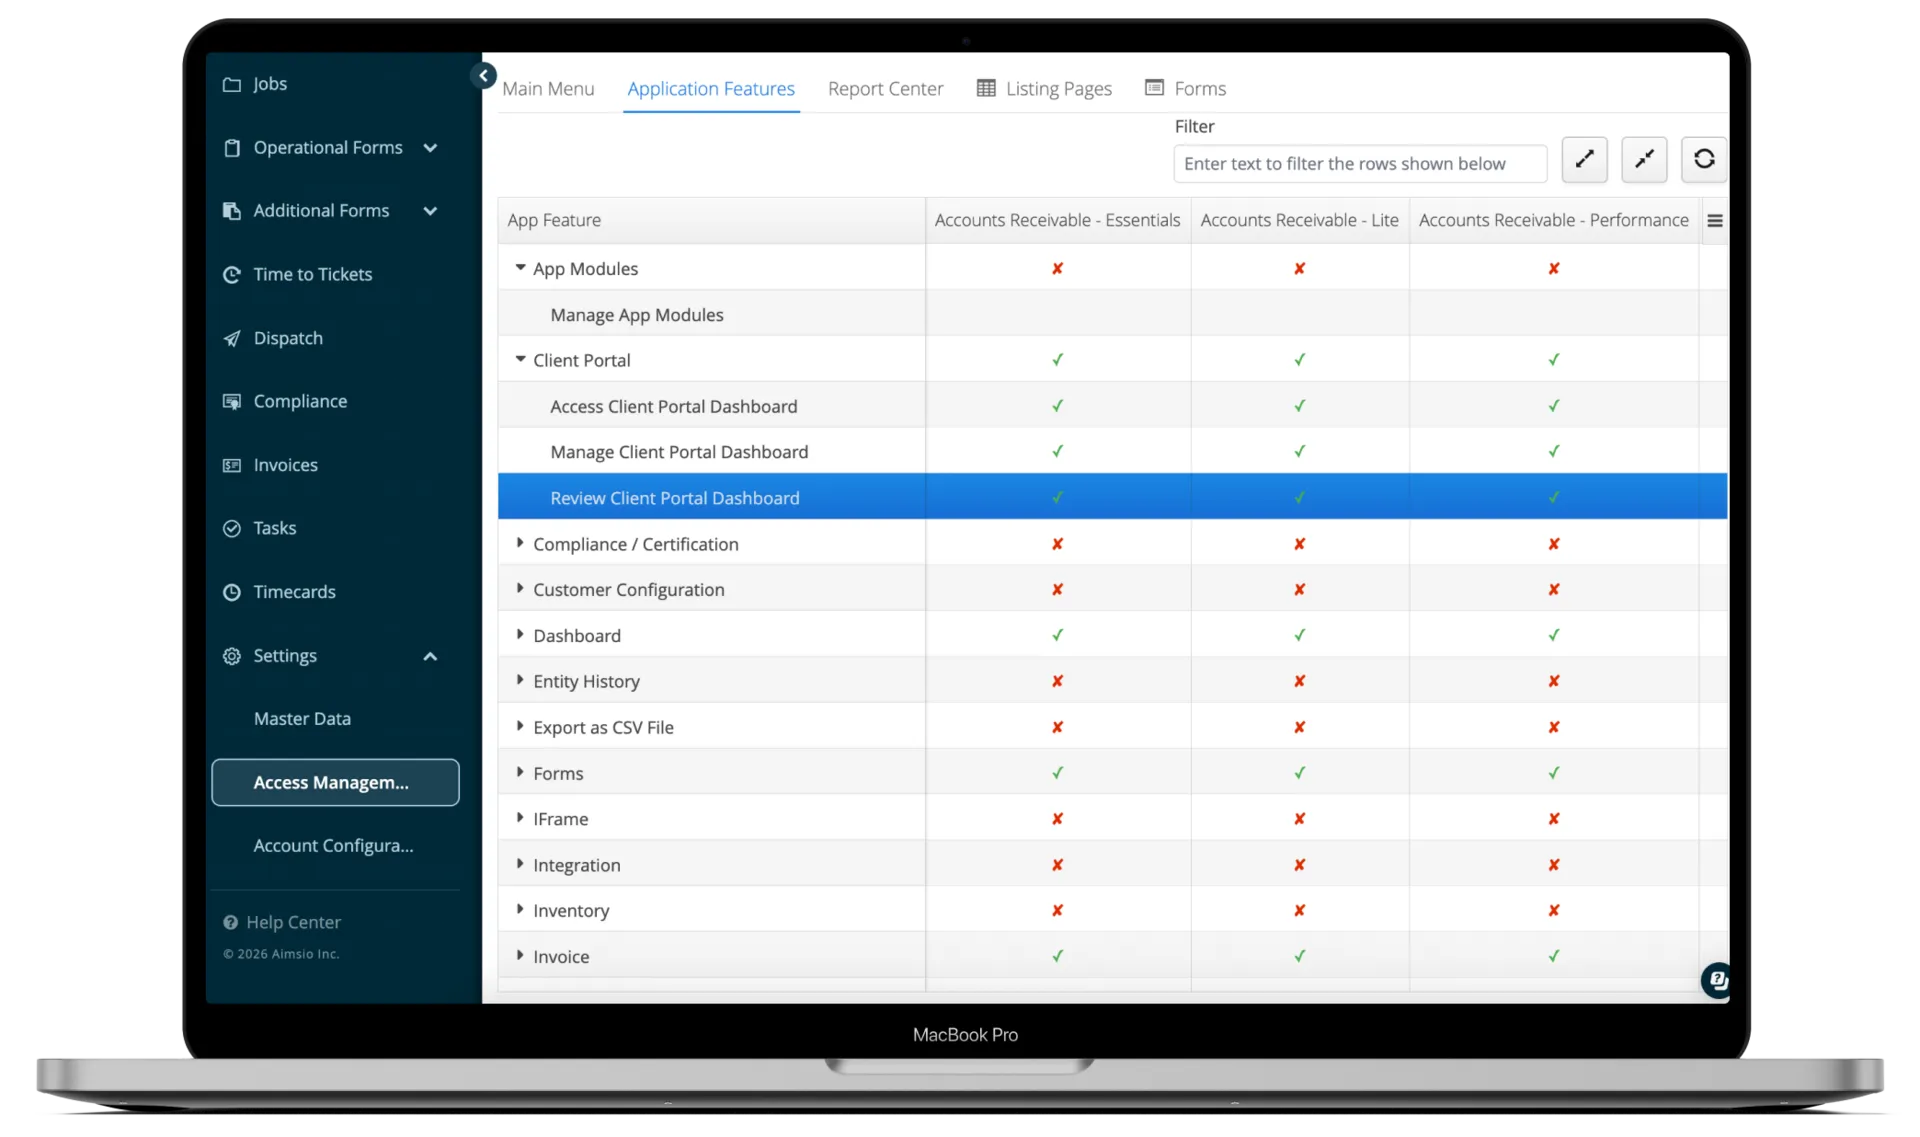1920x1137 pixels.
Task: Toggle Forms check for Accounts Receivable Essentials
Action: [1057, 772]
